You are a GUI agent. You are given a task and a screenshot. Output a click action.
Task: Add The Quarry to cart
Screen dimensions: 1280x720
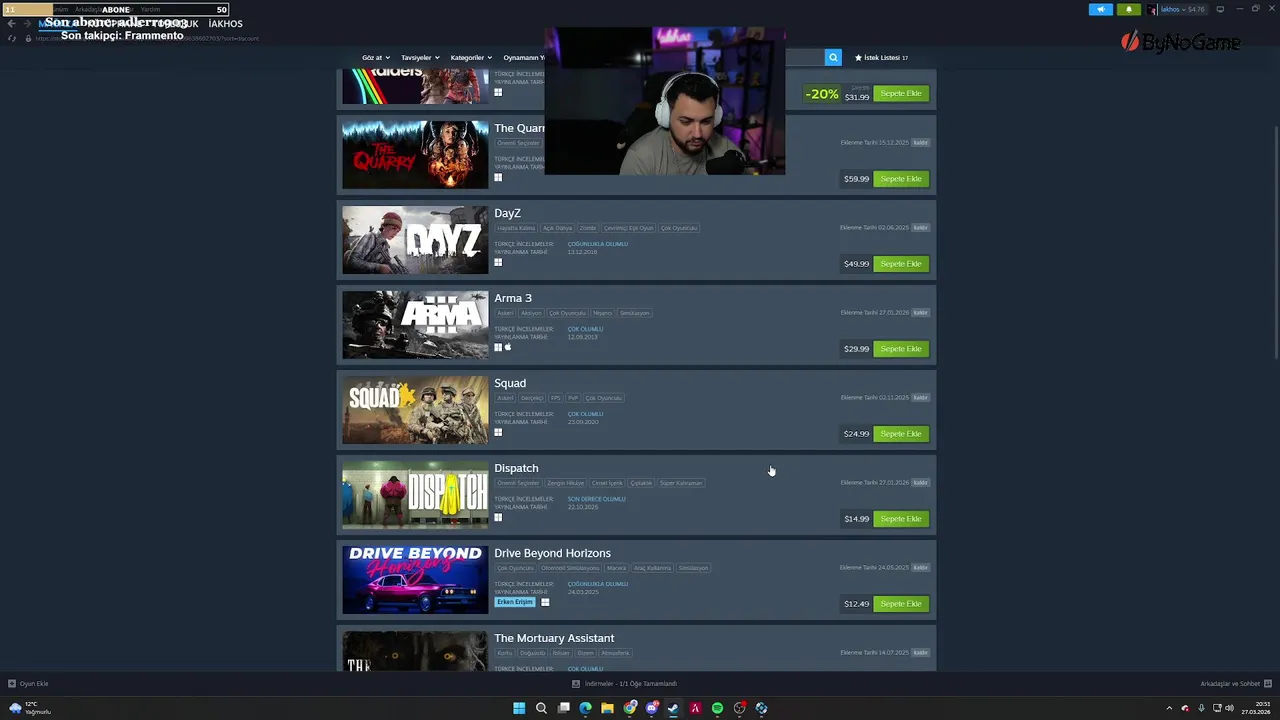click(901, 179)
